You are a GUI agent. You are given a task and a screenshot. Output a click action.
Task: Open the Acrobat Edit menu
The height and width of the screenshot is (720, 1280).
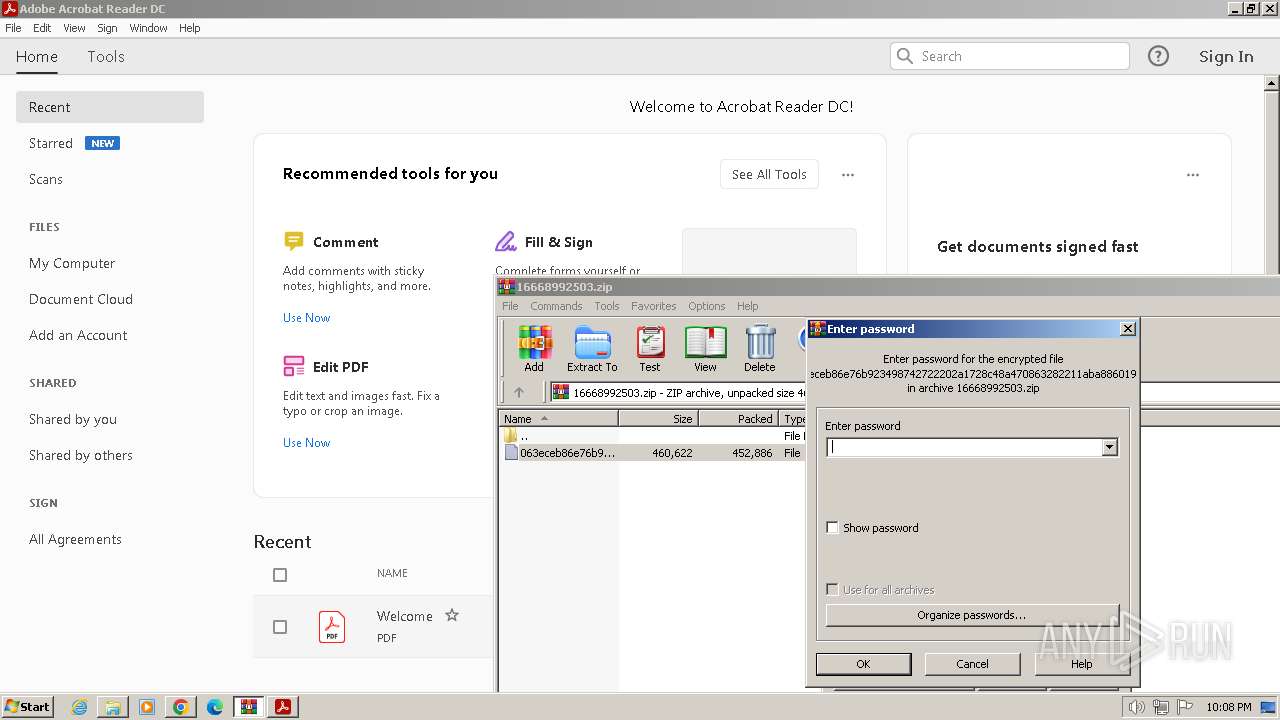pos(42,28)
